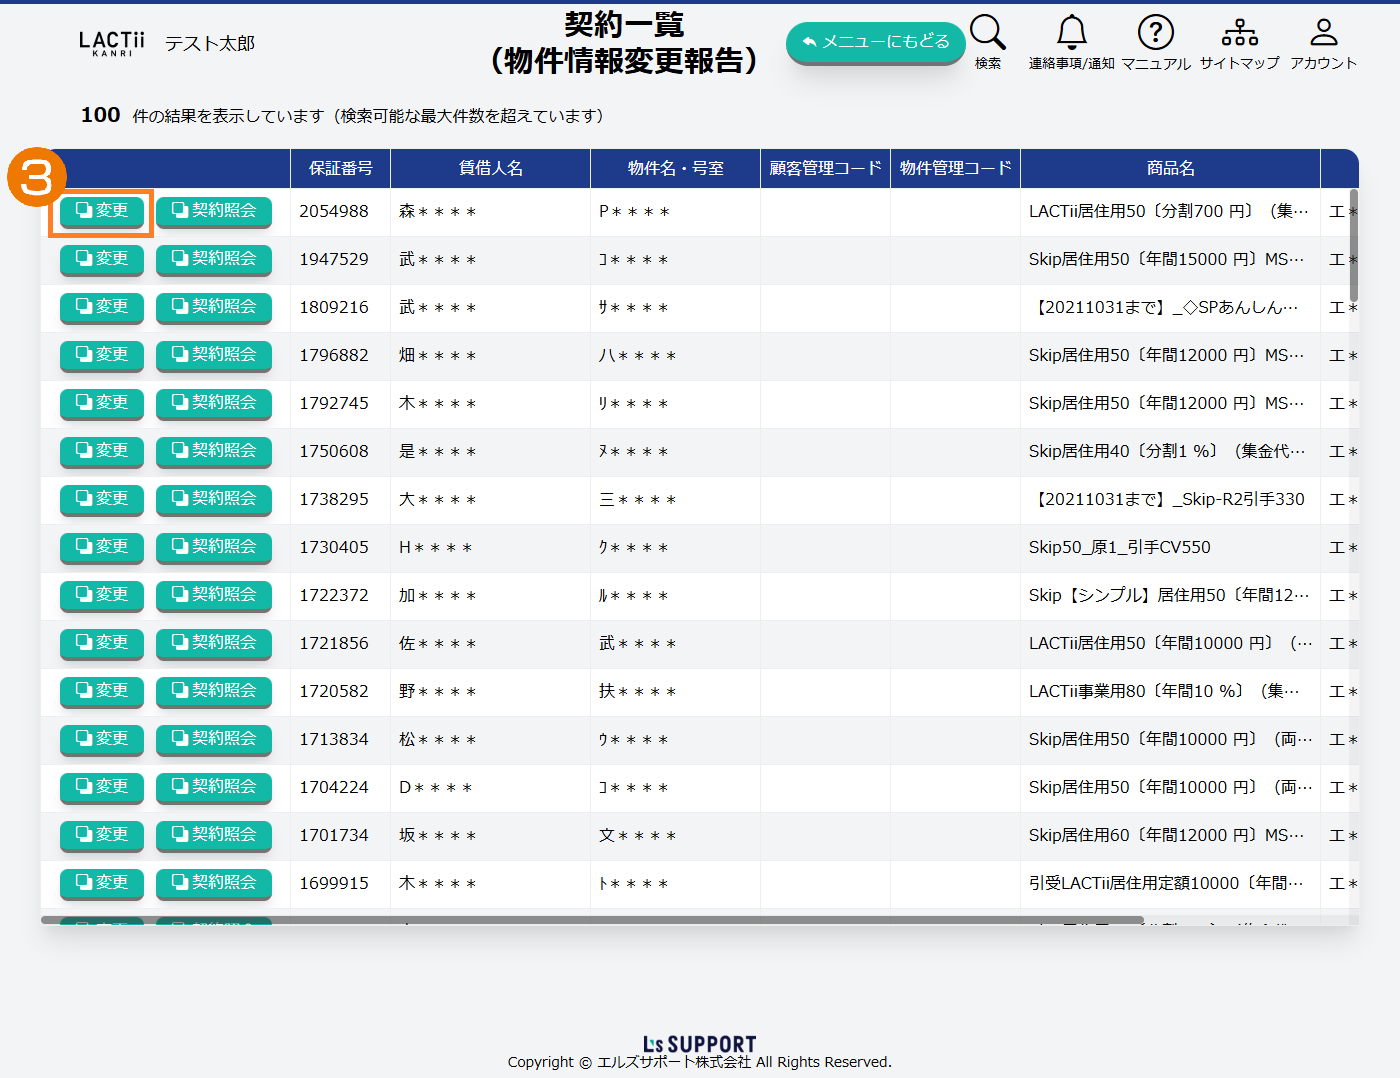Open the account user icon
Image resolution: width=1400 pixels, height=1078 pixels.
[1323, 33]
